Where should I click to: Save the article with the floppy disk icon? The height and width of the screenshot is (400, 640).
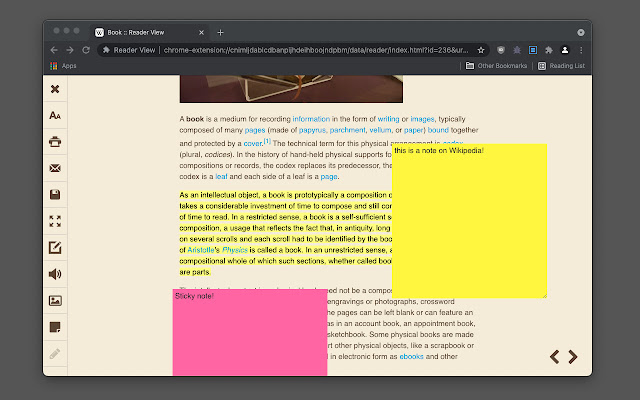[x=55, y=195]
